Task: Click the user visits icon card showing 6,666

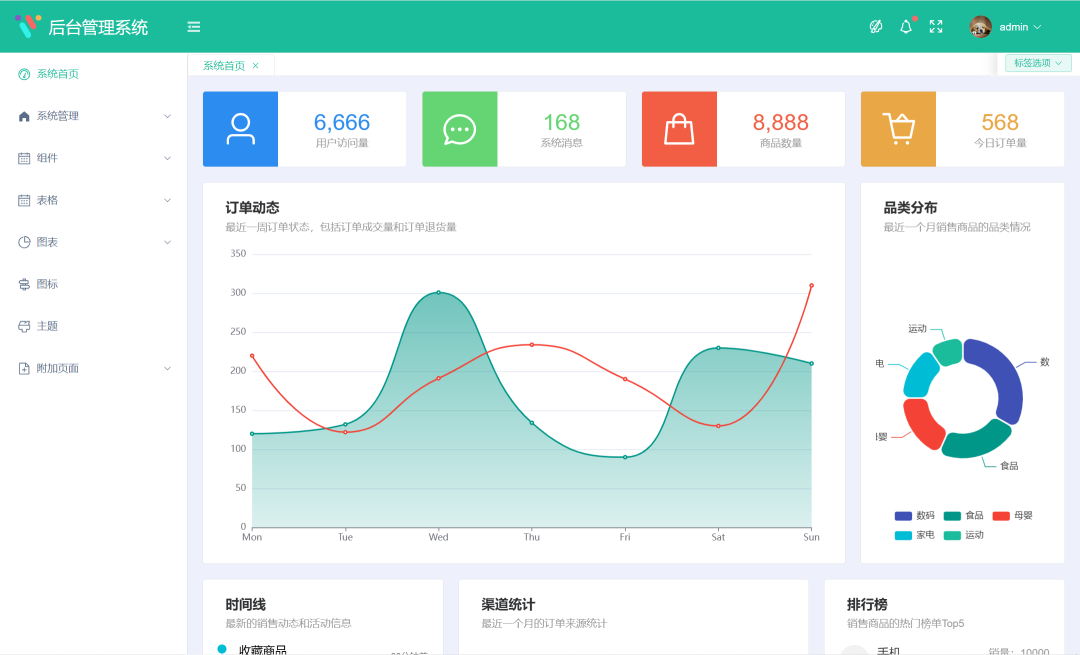Action: tap(240, 129)
